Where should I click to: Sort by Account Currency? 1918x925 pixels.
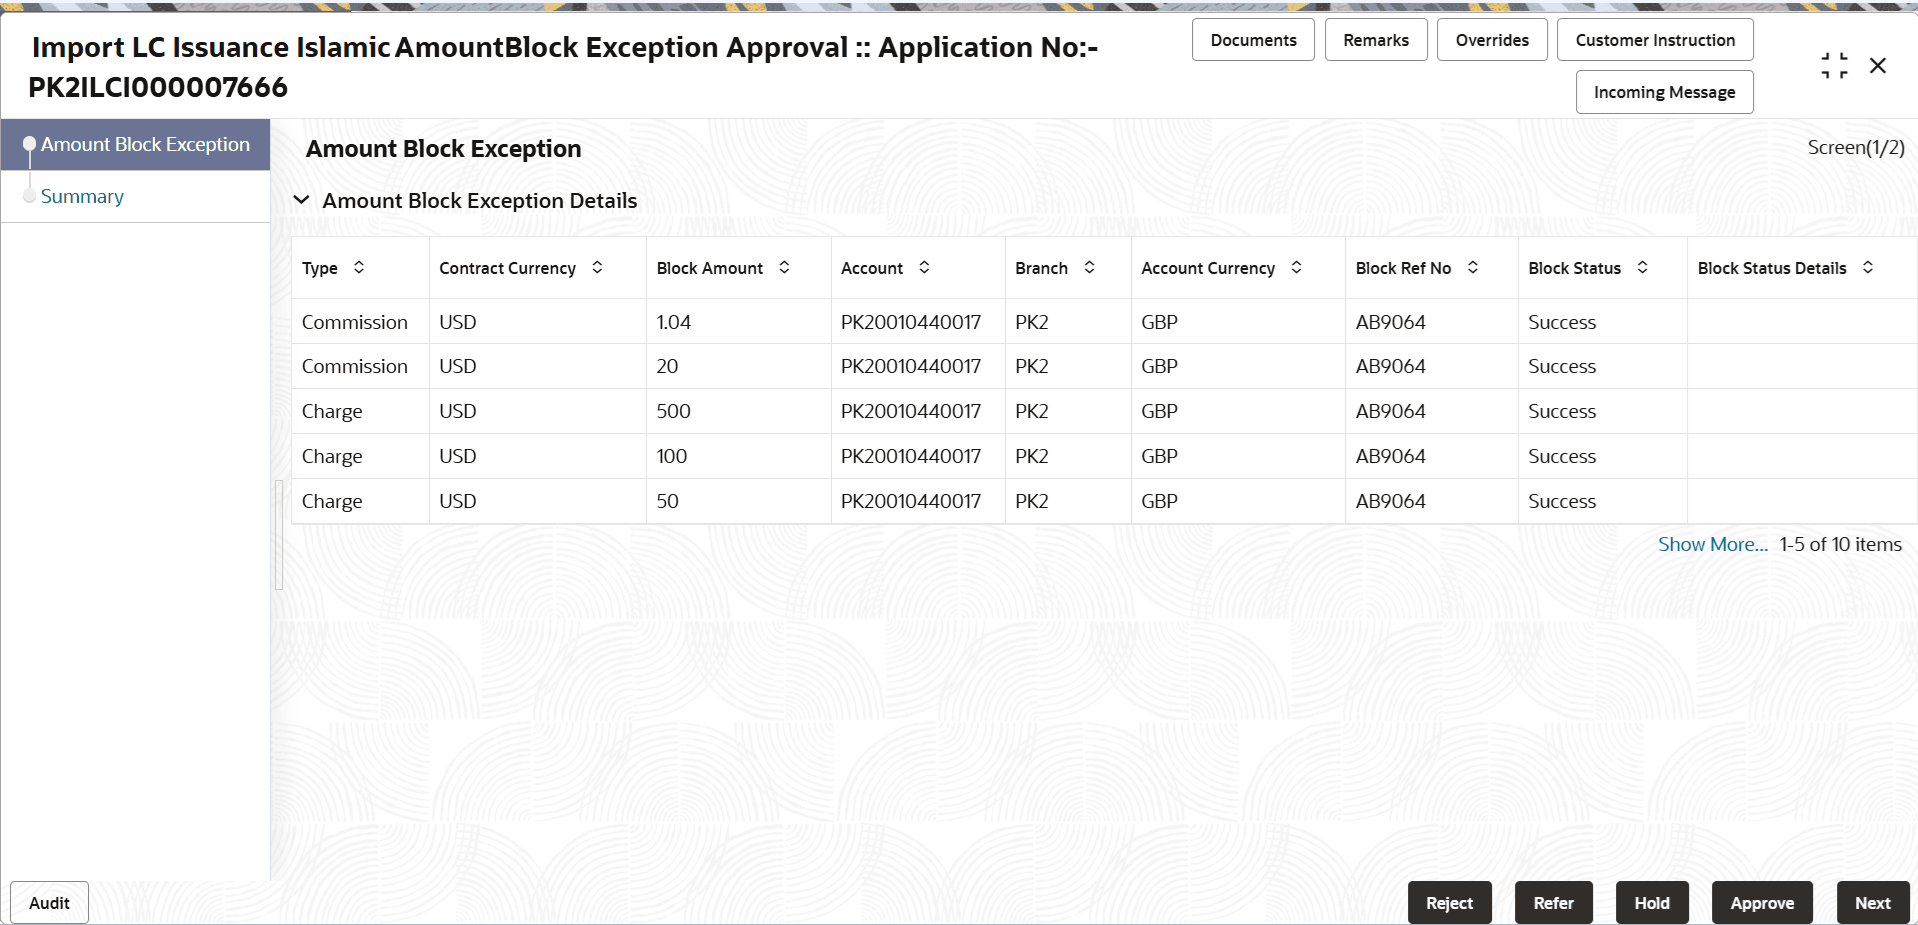[x=1296, y=267]
